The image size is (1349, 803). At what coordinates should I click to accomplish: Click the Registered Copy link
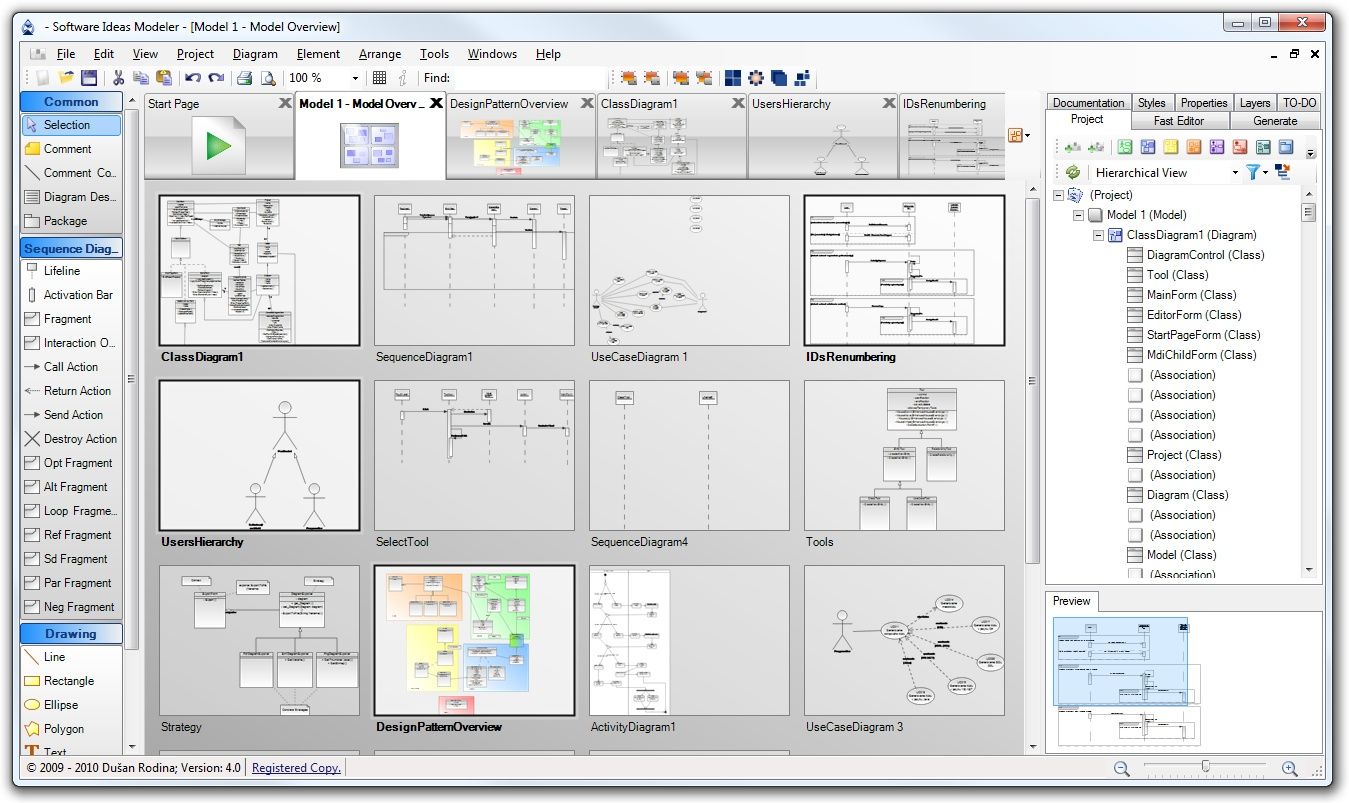point(295,768)
